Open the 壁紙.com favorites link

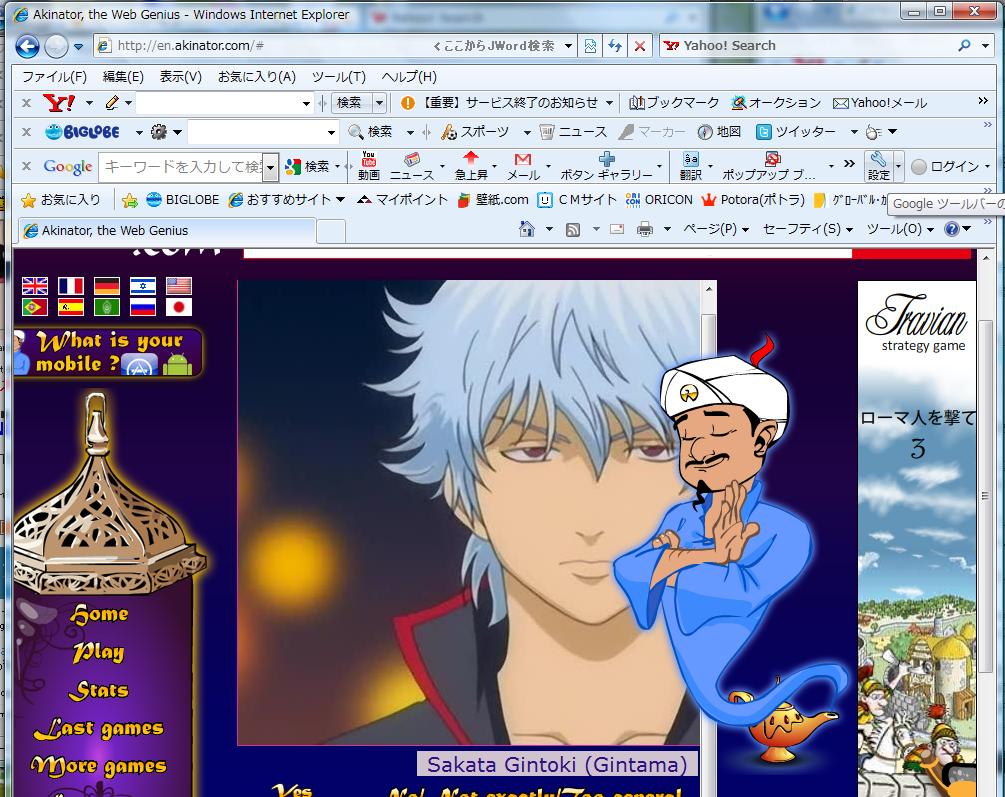[x=494, y=200]
